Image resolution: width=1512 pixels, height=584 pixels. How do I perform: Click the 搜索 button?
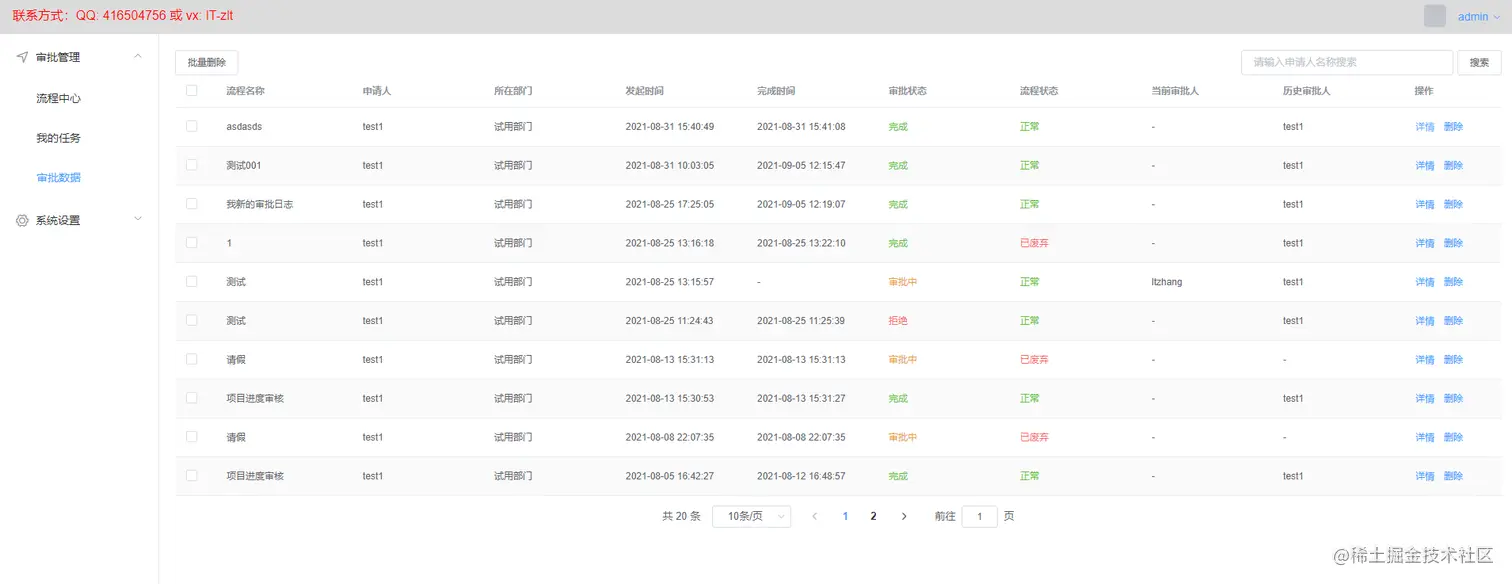[1479, 62]
